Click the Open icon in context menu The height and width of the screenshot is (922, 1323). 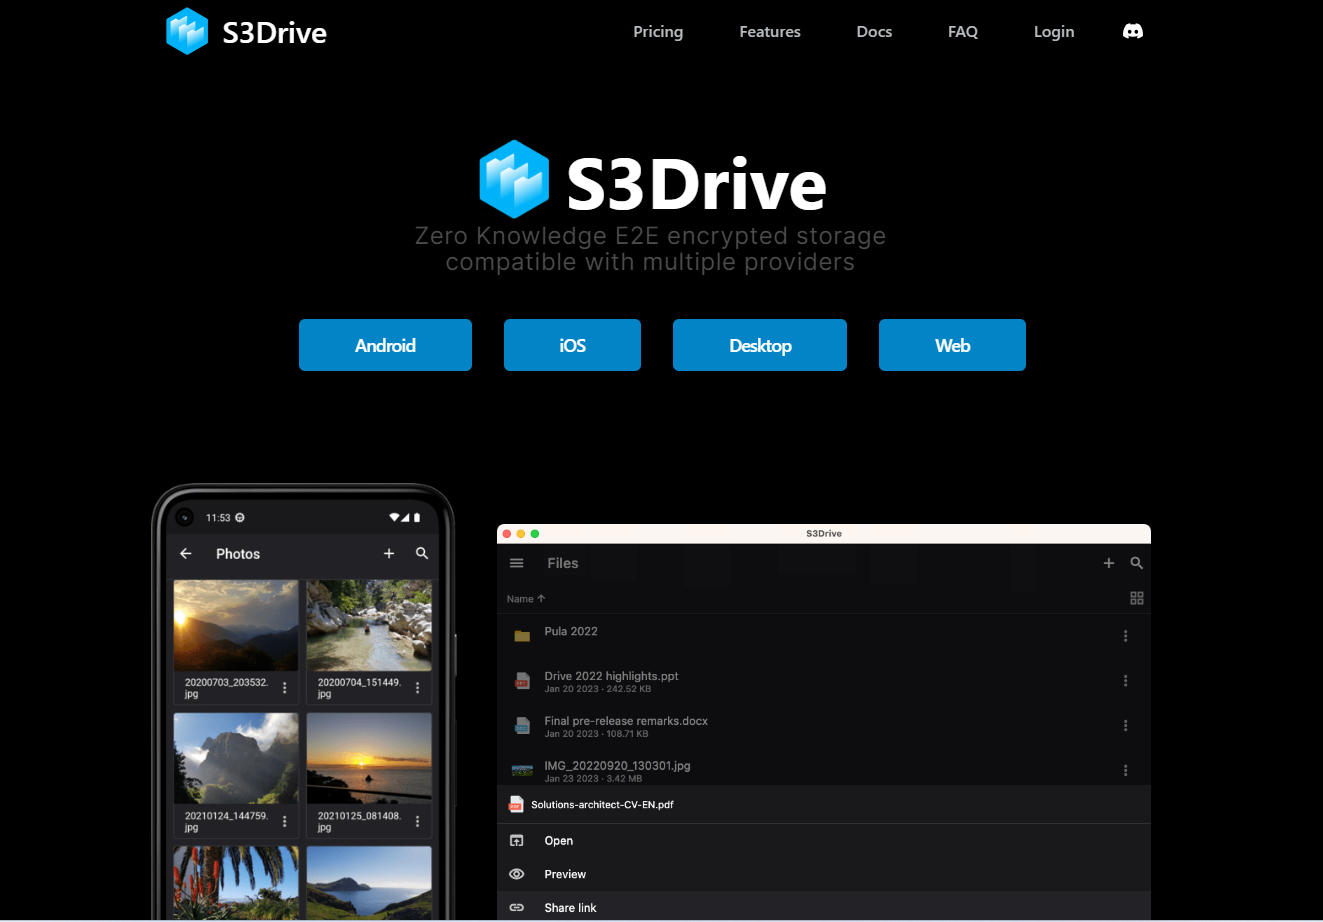pos(517,841)
